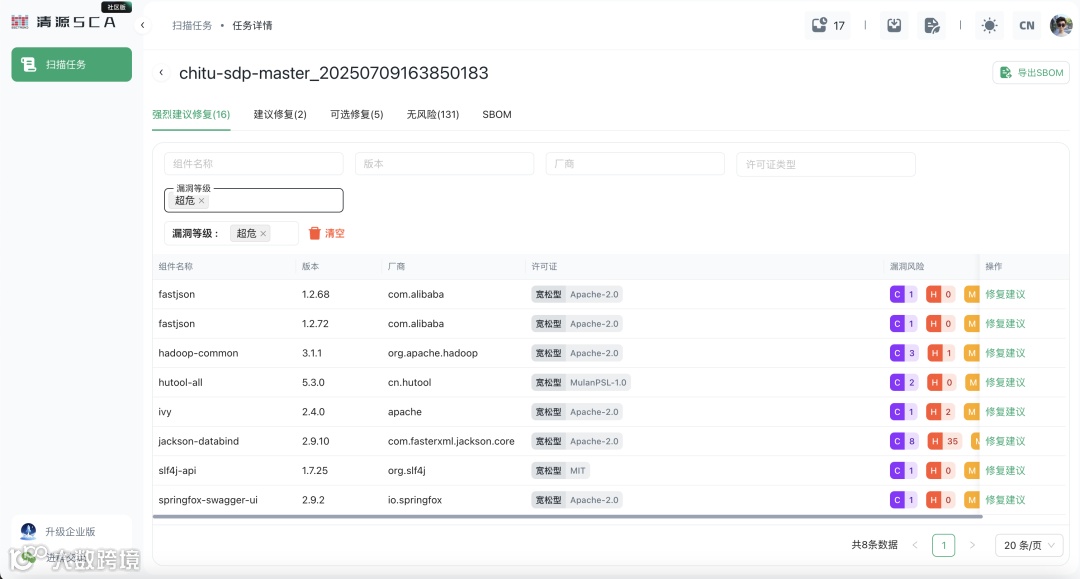The height and width of the screenshot is (579, 1080).
Task: Click critical C badge in hadoop-common row
Action: [904, 353]
